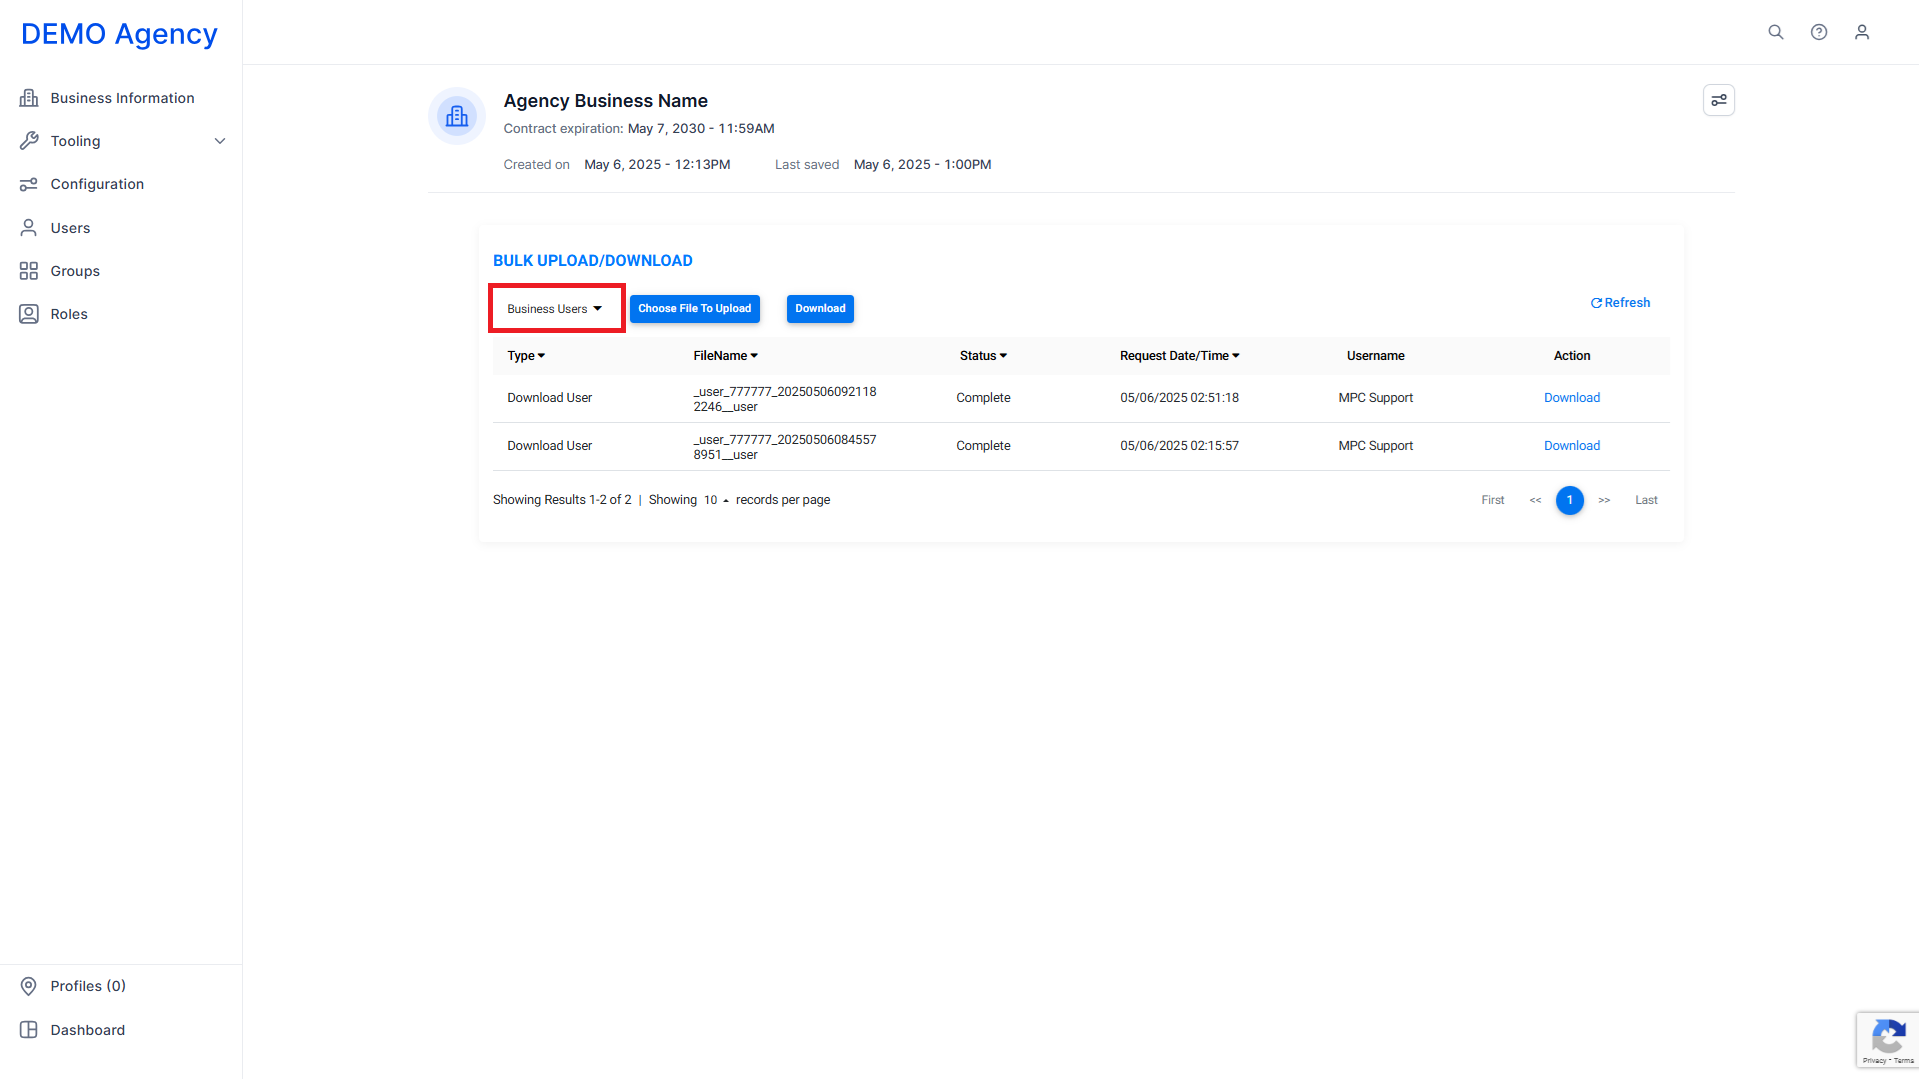1919x1079 pixels.
Task: Select page 1 in pagination
Action: (1570, 500)
